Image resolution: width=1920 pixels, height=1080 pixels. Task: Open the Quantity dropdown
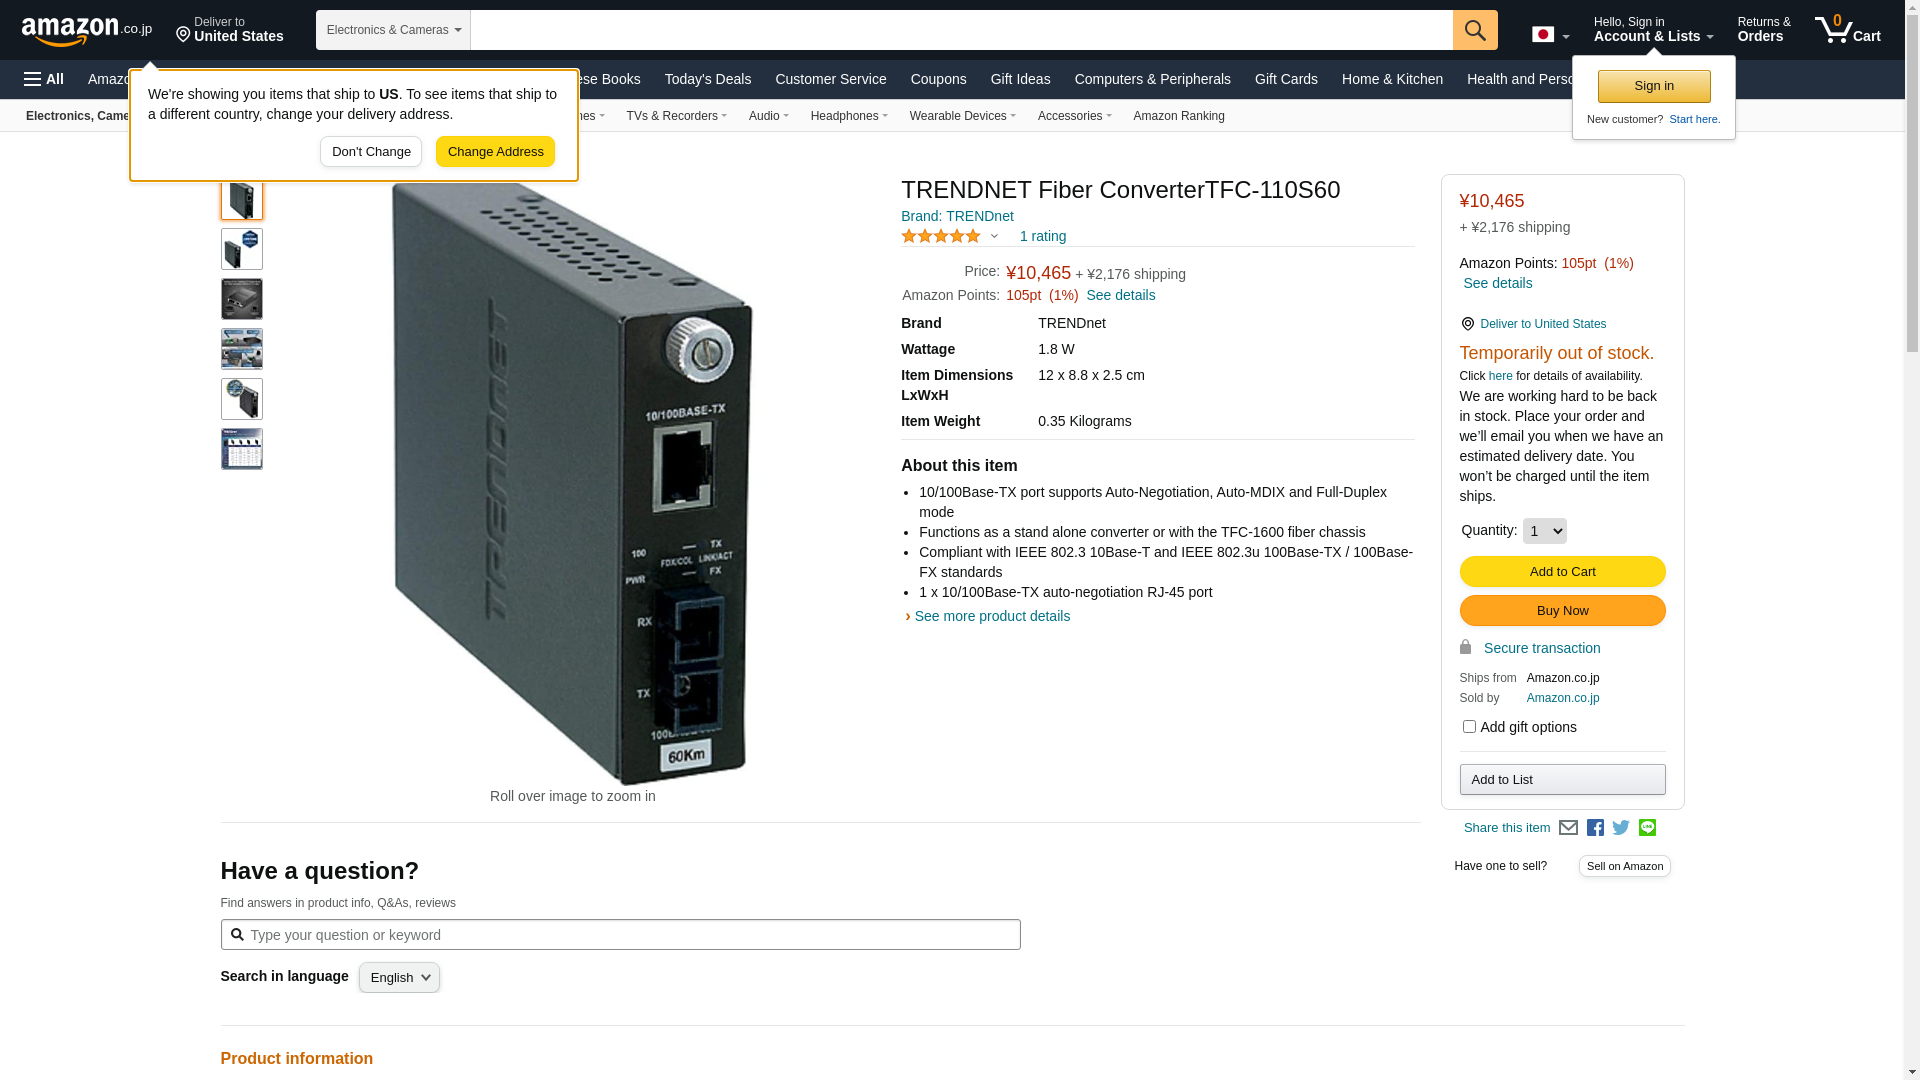coord(1544,531)
